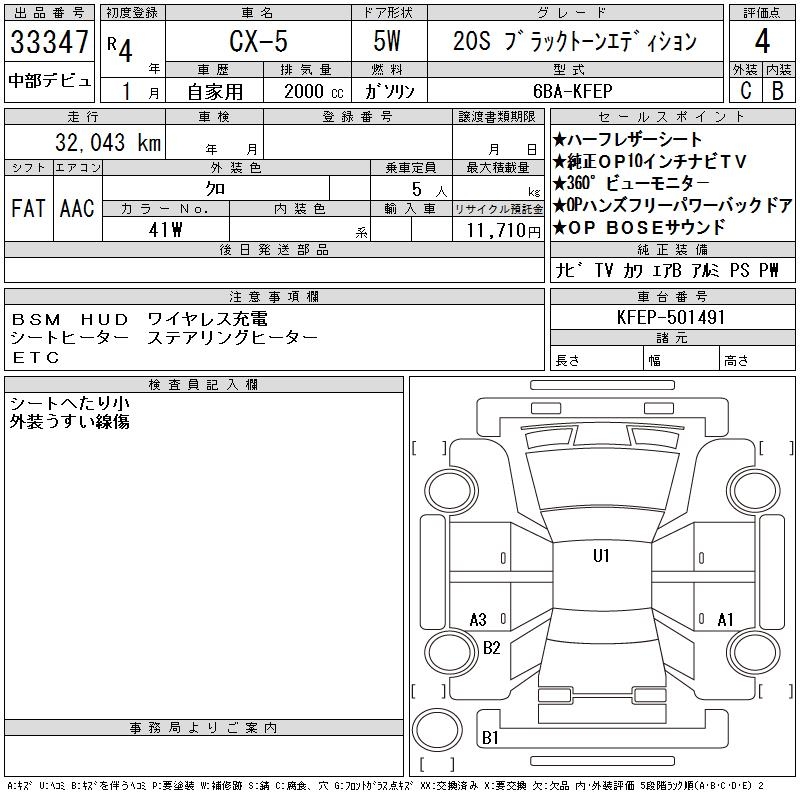800x800 pixels.
Task: Select the interior grade B
Action: pos(778,91)
